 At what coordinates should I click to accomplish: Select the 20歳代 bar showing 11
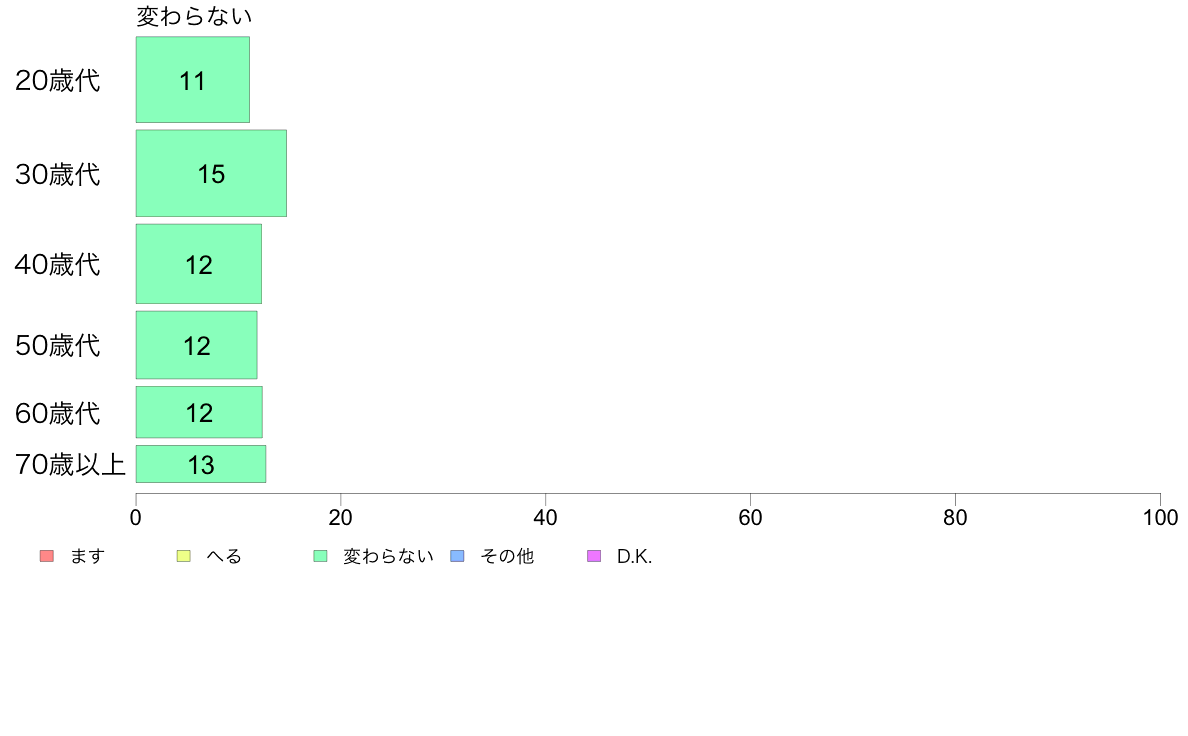pos(192,80)
